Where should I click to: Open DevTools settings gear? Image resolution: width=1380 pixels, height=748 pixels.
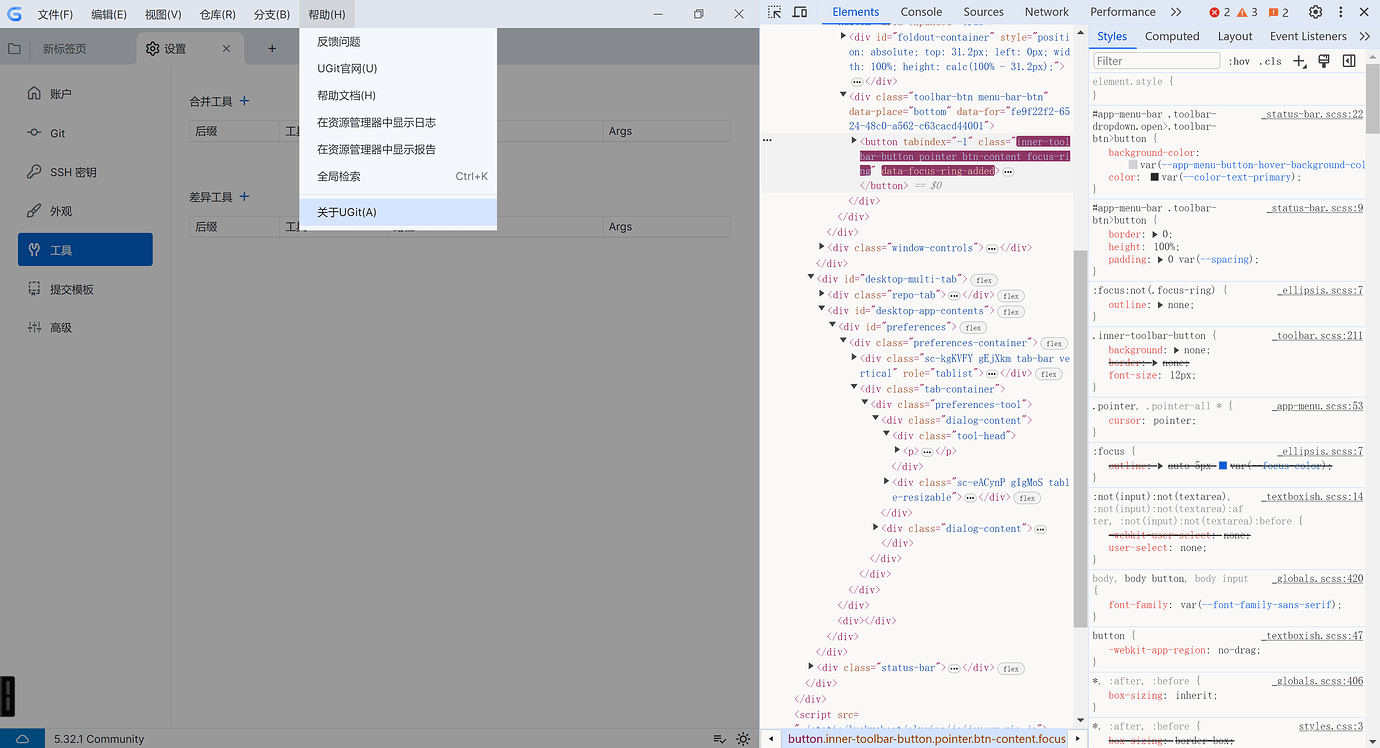pos(1316,12)
